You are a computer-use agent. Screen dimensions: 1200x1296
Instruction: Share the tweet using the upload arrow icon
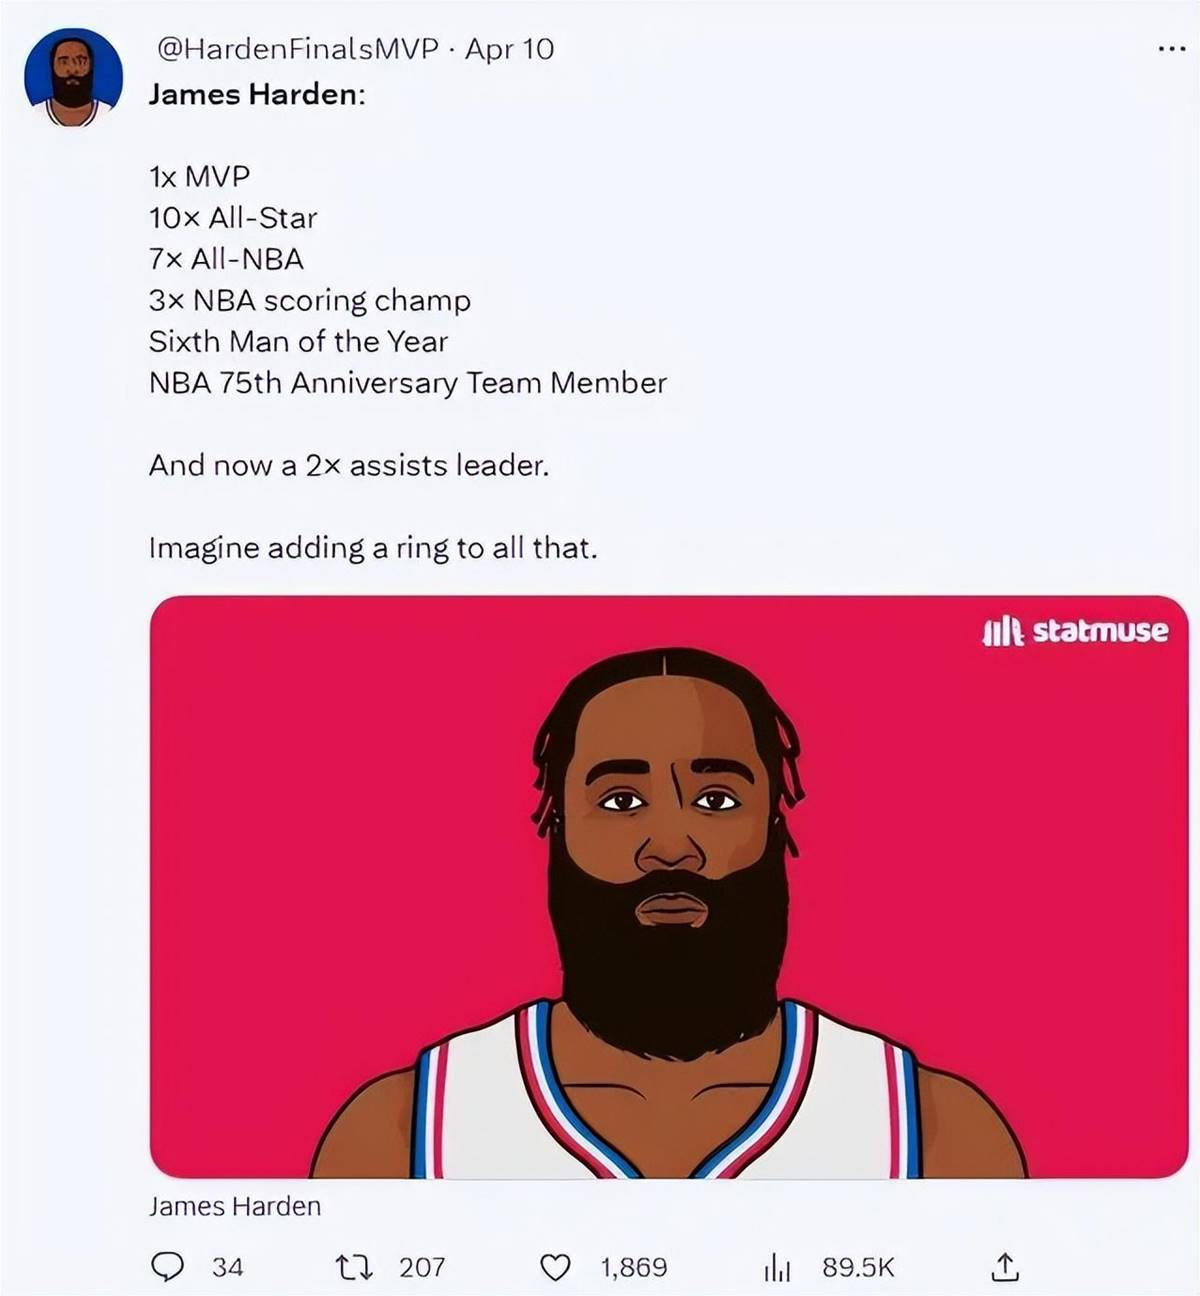click(x=1004, y=1267)
